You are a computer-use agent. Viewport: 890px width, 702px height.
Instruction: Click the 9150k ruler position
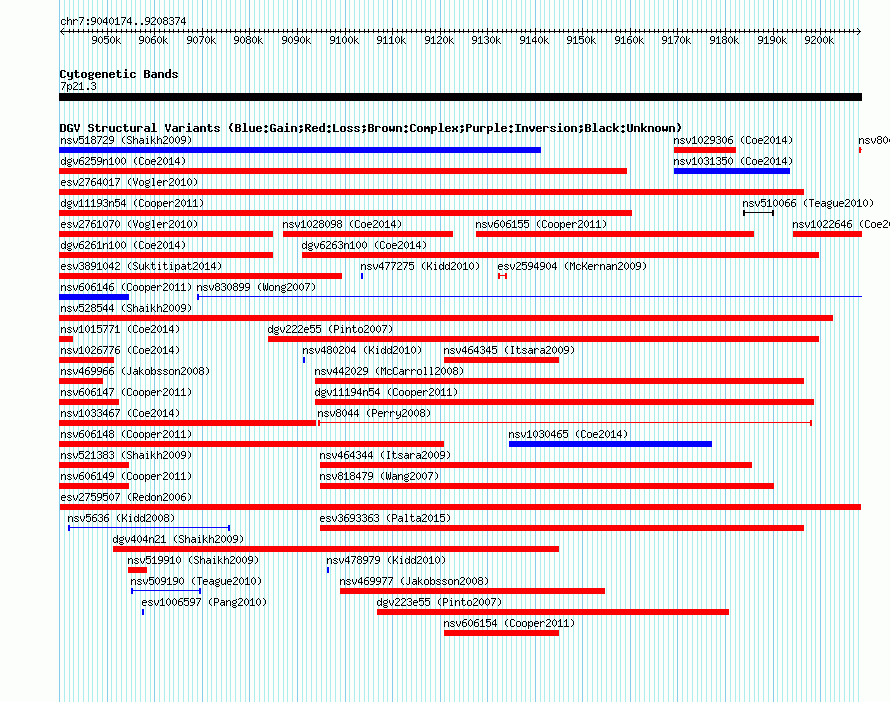(581, 40)
